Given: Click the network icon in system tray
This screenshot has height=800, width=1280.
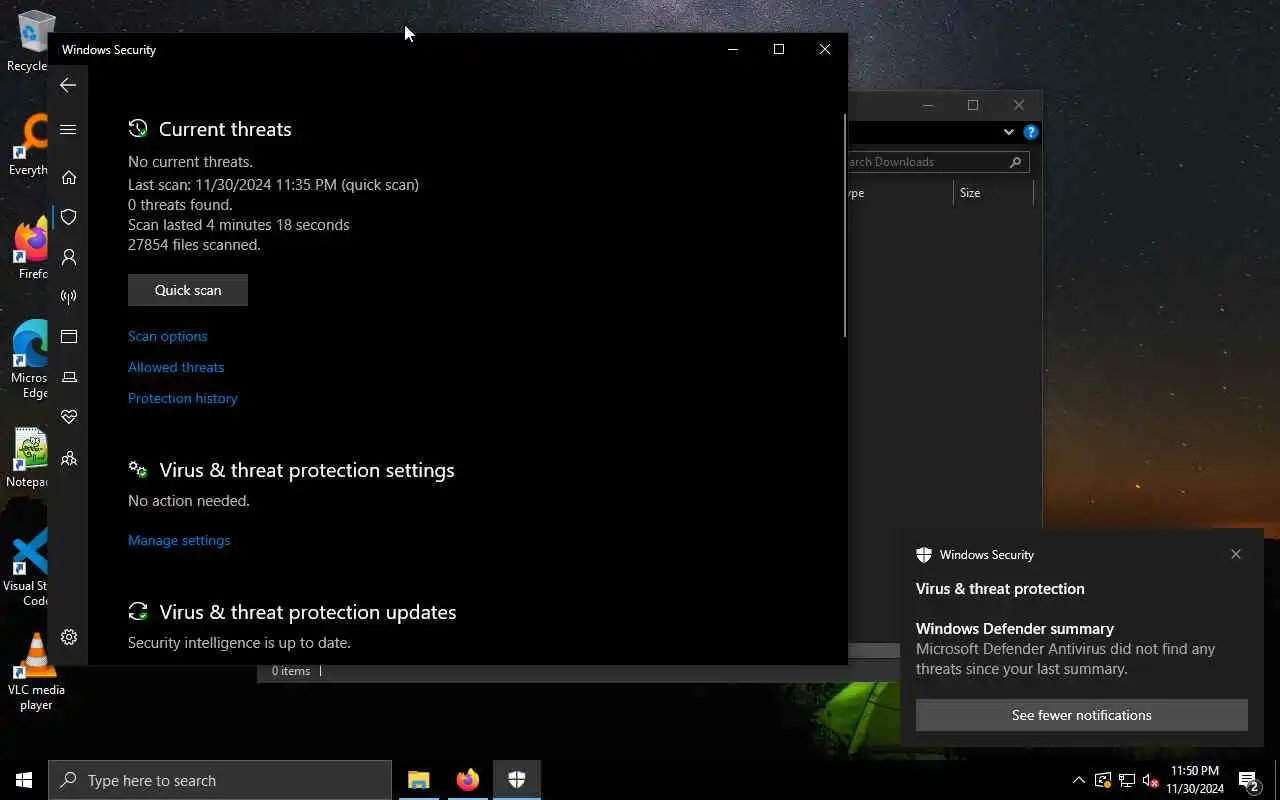Looking at the screenshot, I should 1127,780.
